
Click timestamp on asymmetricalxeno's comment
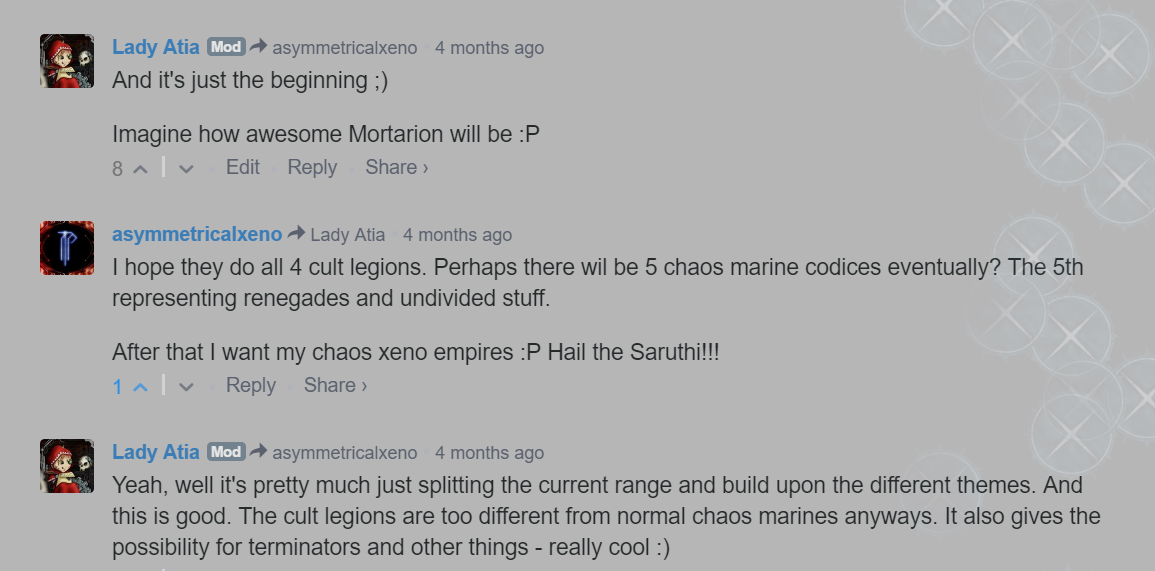click(x=457, y=235)
